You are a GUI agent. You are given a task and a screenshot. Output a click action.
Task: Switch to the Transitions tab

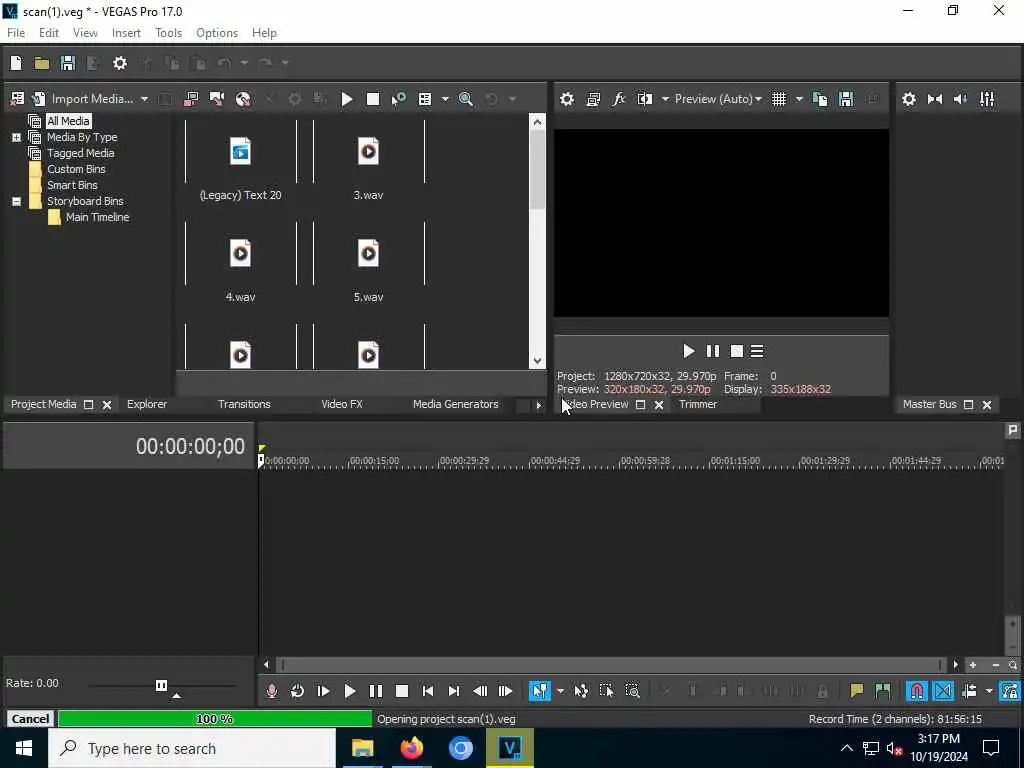[244, 404]
